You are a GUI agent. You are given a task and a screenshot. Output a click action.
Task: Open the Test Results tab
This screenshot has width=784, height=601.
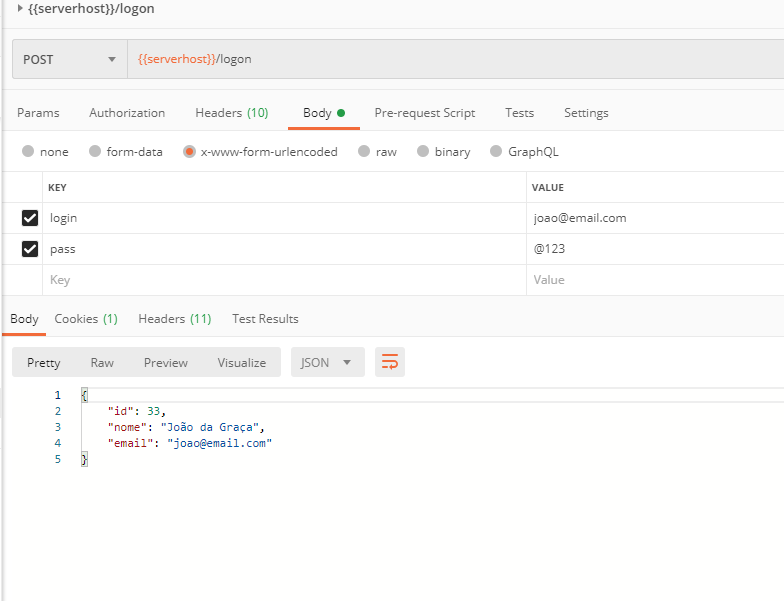[265, 319]
